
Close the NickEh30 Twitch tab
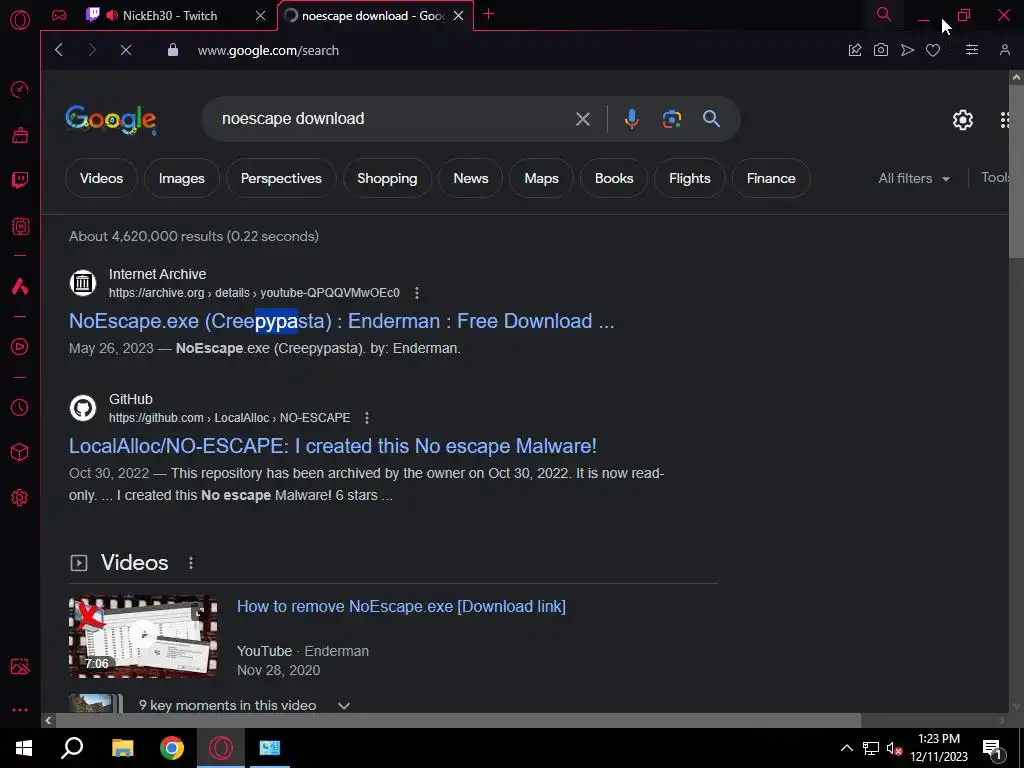(261, 16)
